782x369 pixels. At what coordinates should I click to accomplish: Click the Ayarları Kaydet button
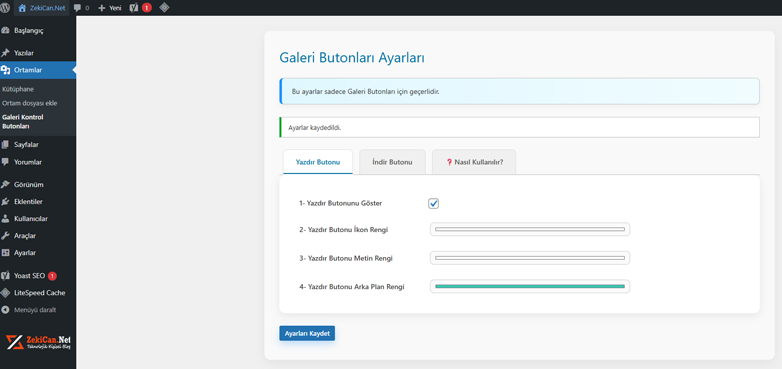(x=307, y=334)
